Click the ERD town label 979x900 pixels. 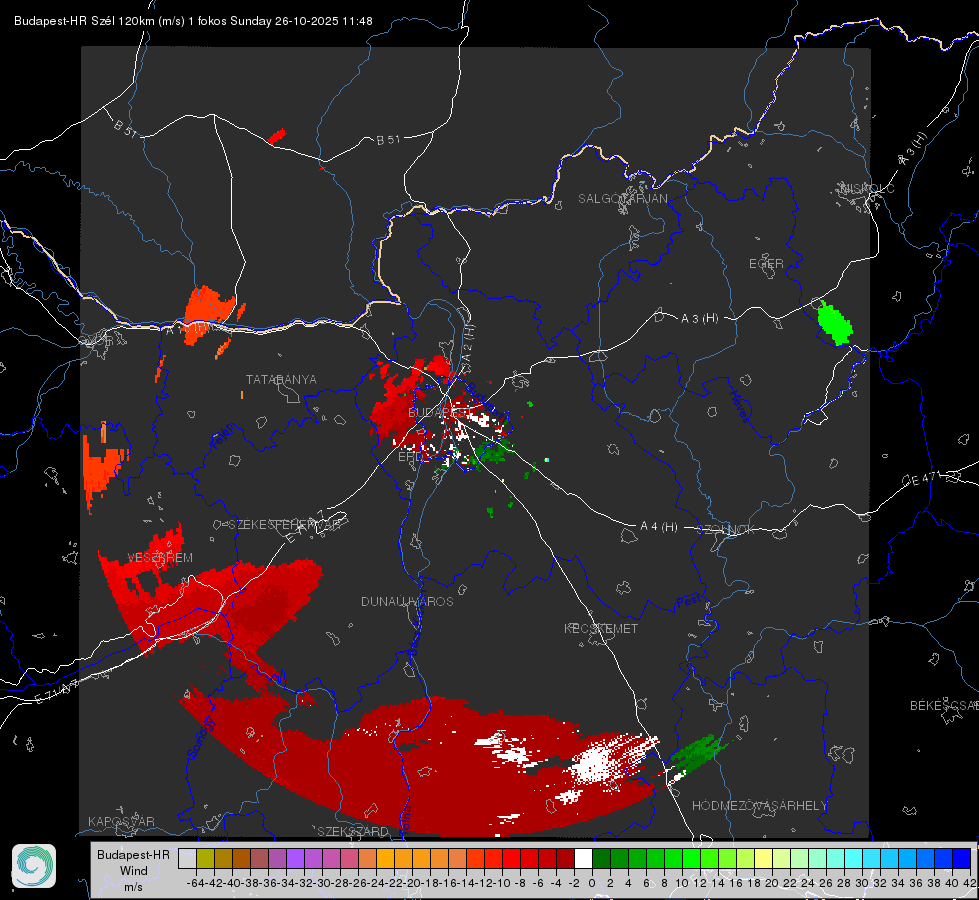410,457
